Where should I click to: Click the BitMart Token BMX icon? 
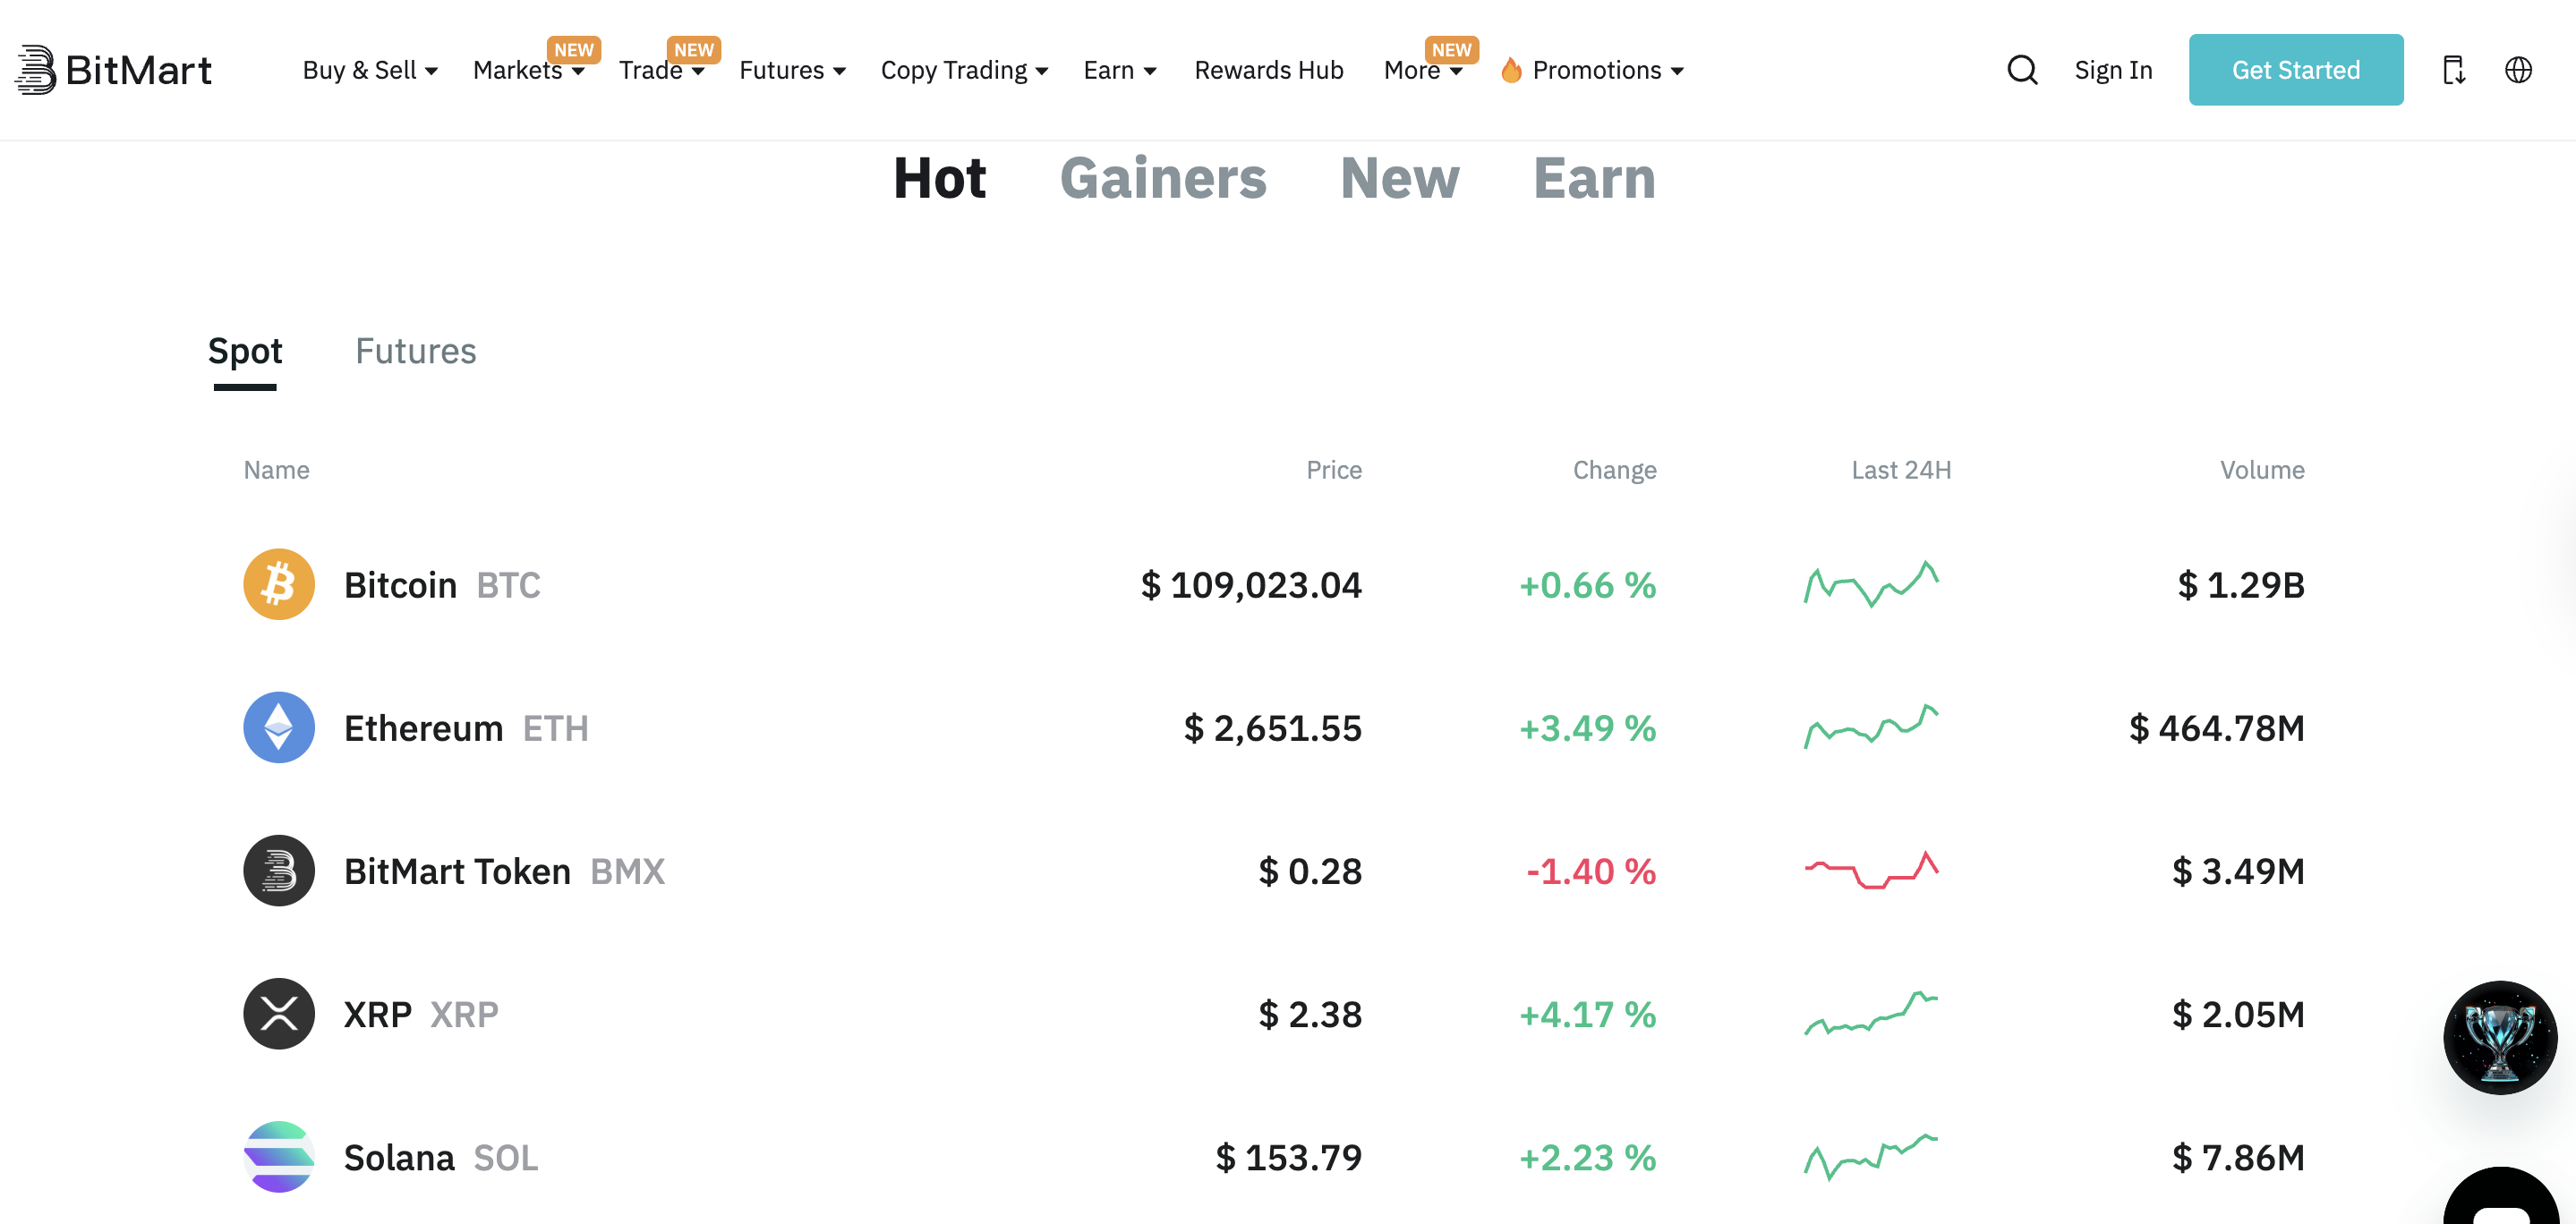(x=279, y=870)
